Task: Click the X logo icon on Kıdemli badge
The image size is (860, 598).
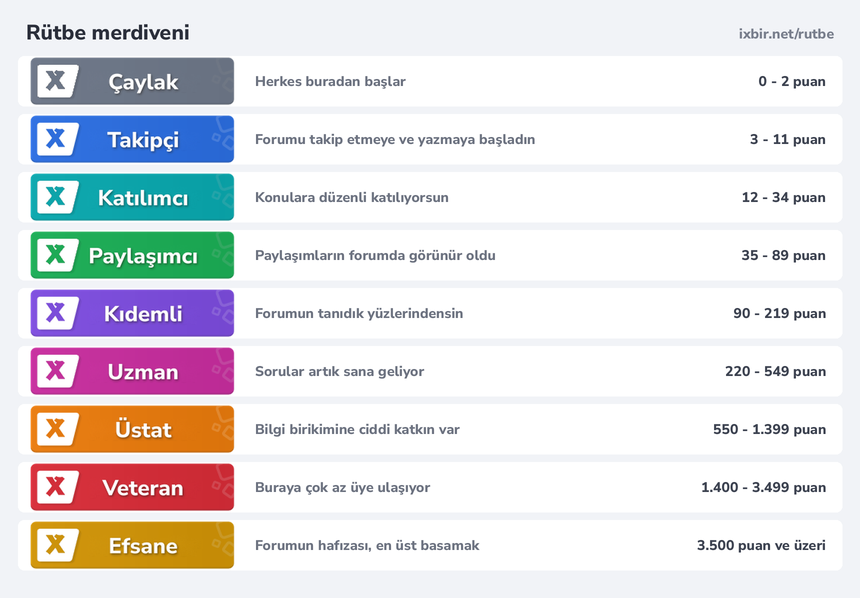Action: point(58,313)
